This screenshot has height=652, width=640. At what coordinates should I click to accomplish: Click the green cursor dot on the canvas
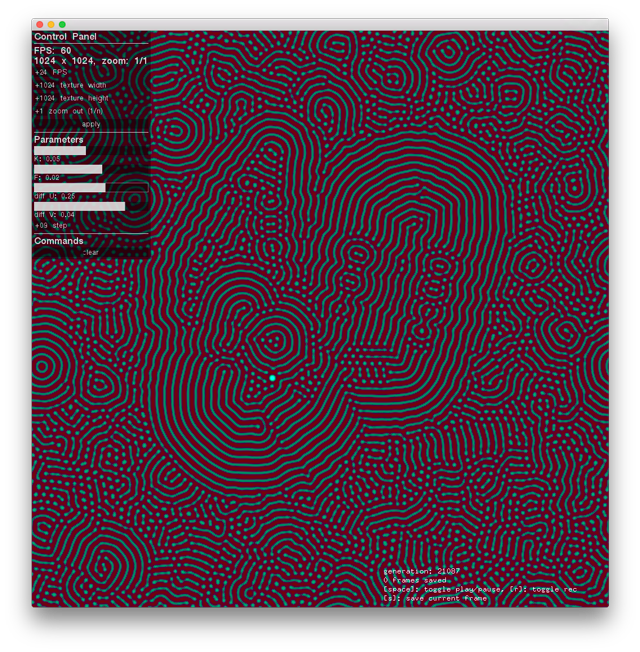(272, 378)
